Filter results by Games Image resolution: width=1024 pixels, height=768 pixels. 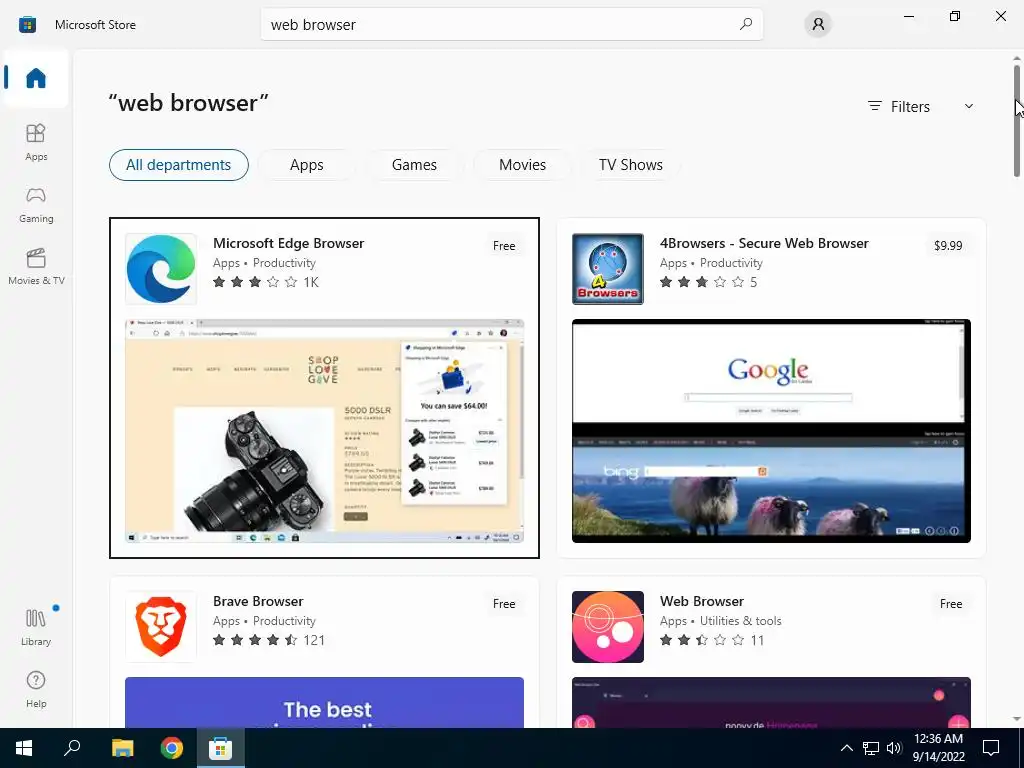[x=414, y=165]
